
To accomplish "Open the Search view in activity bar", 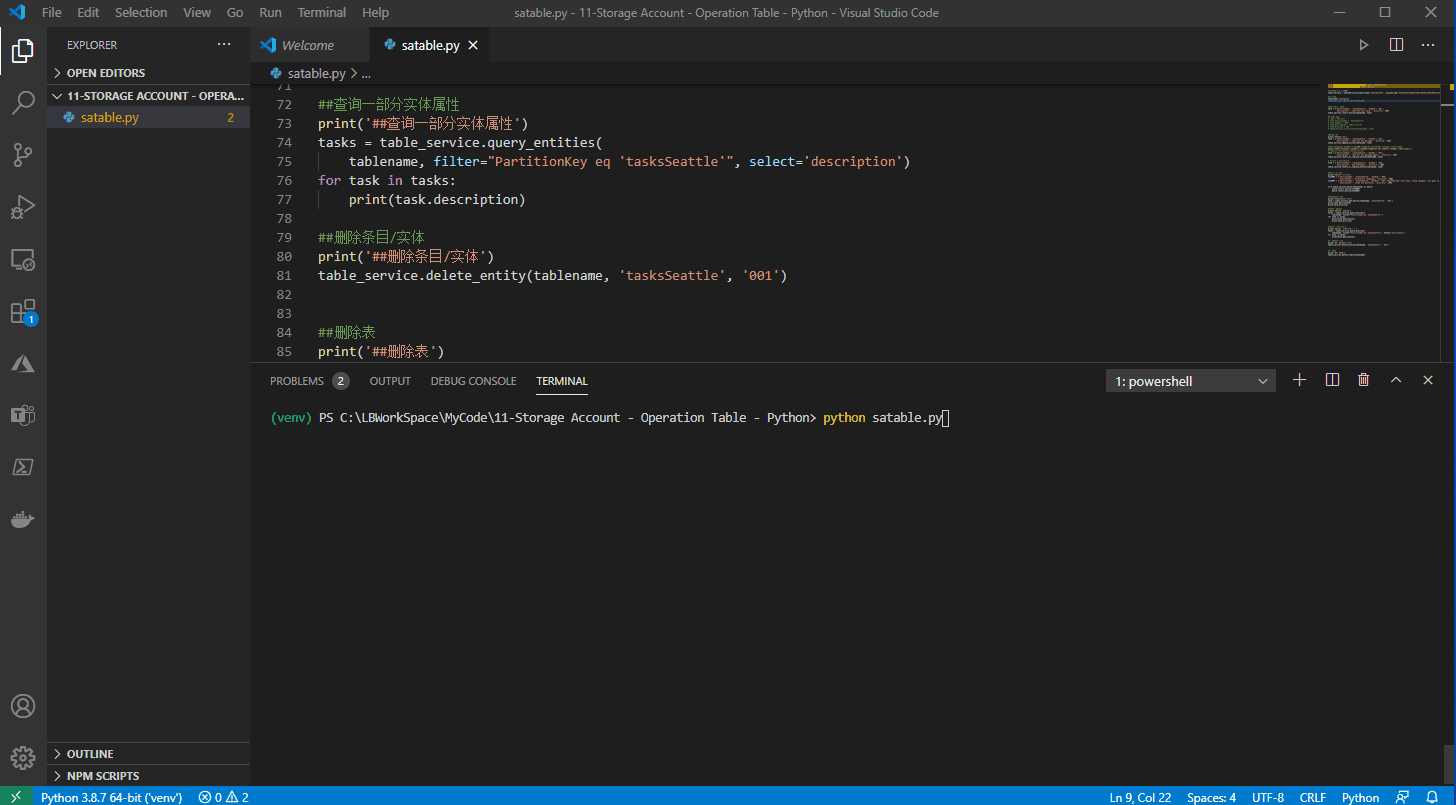I will coord(23,102).
